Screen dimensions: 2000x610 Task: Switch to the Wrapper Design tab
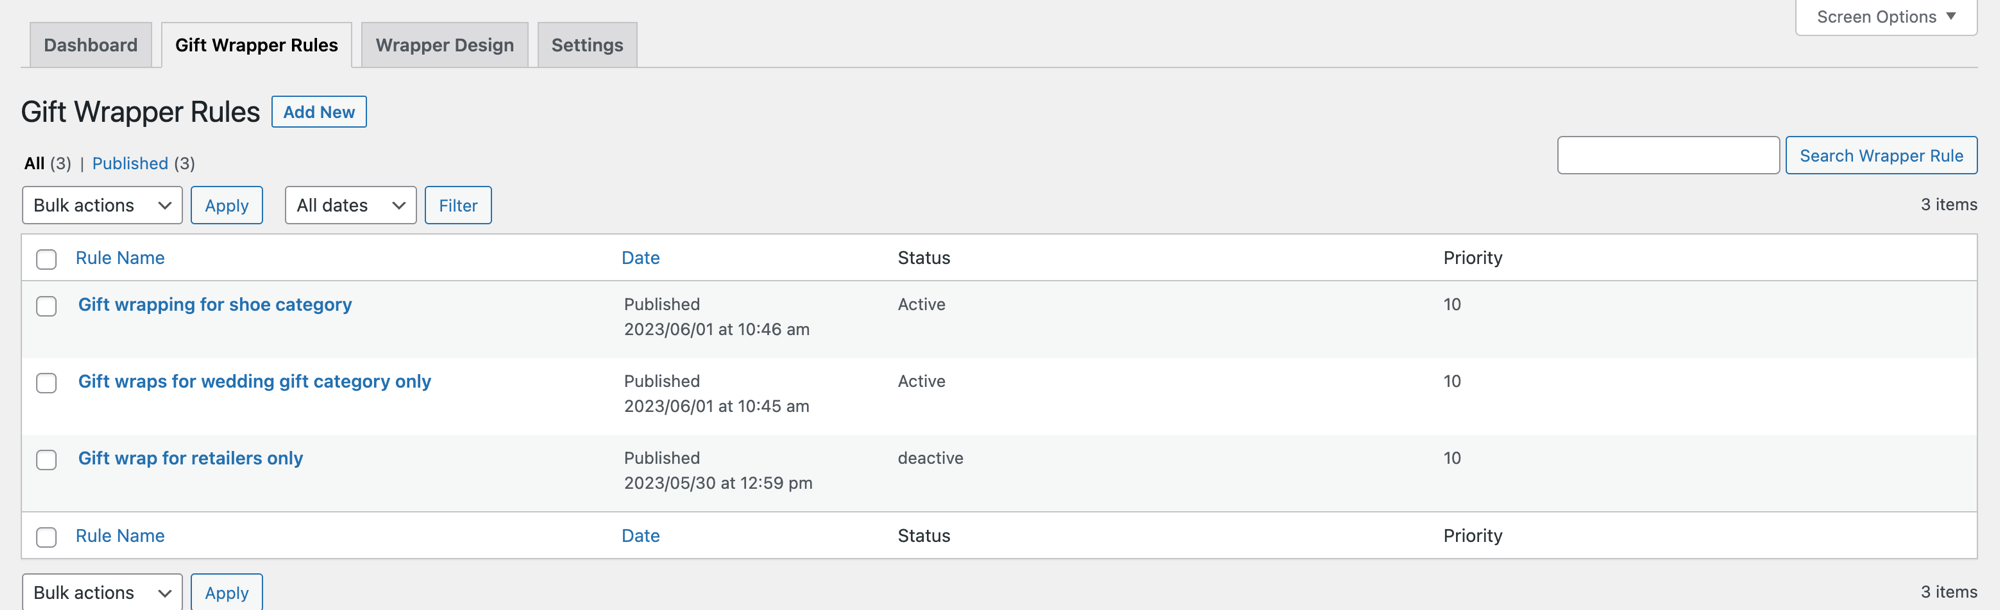(x=444, y=44)
